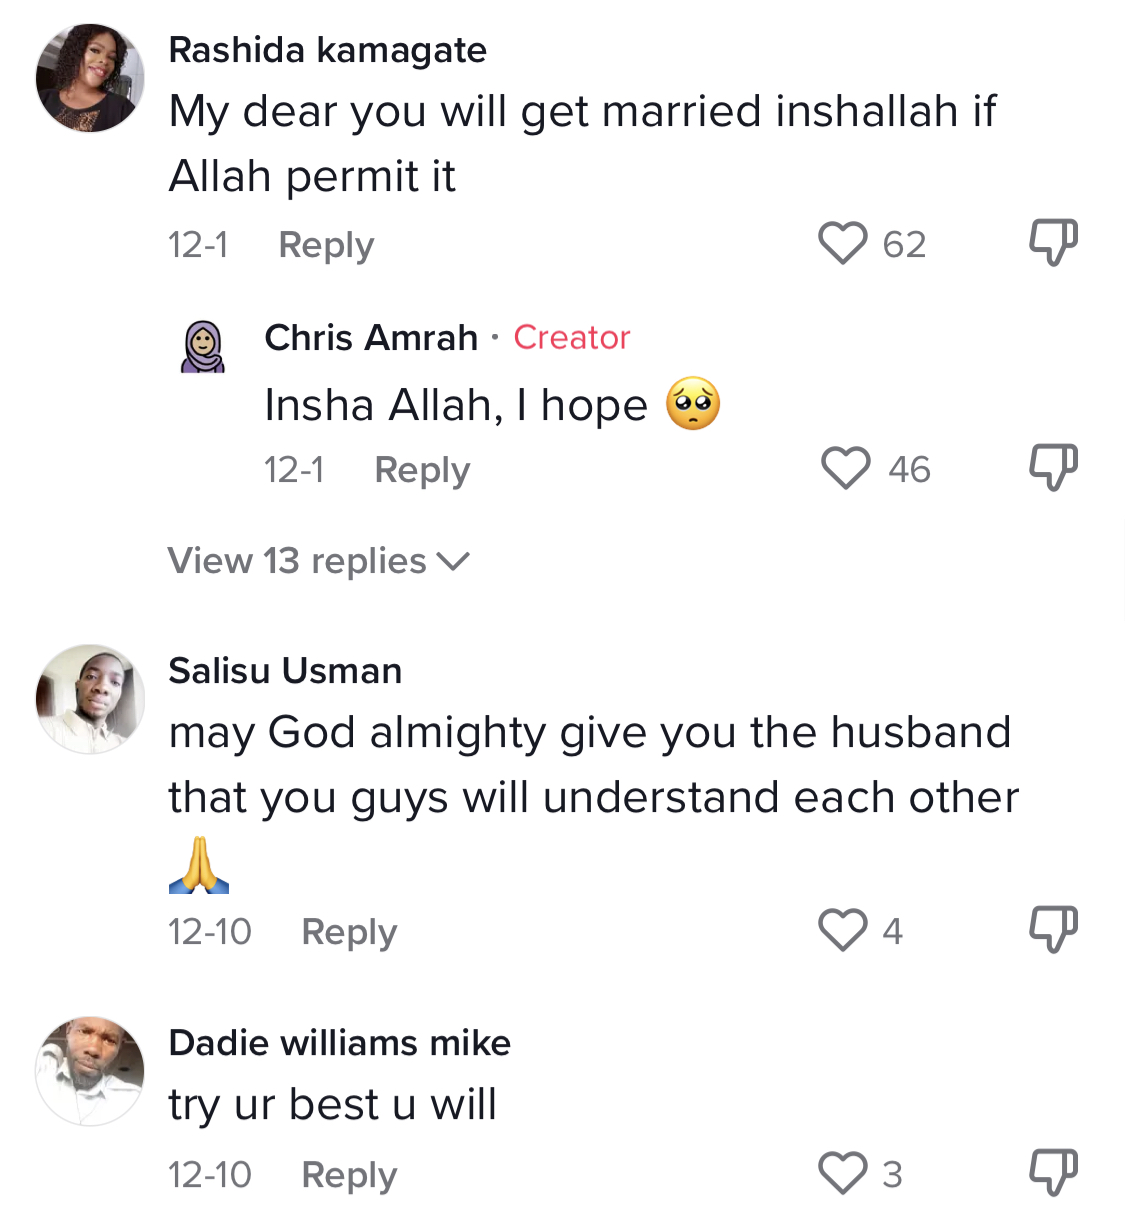The height and width of the screenshot is (1220, 1125).
Task: Reply to Chris Amrah's Insha Allah comment
Action: 422,470
